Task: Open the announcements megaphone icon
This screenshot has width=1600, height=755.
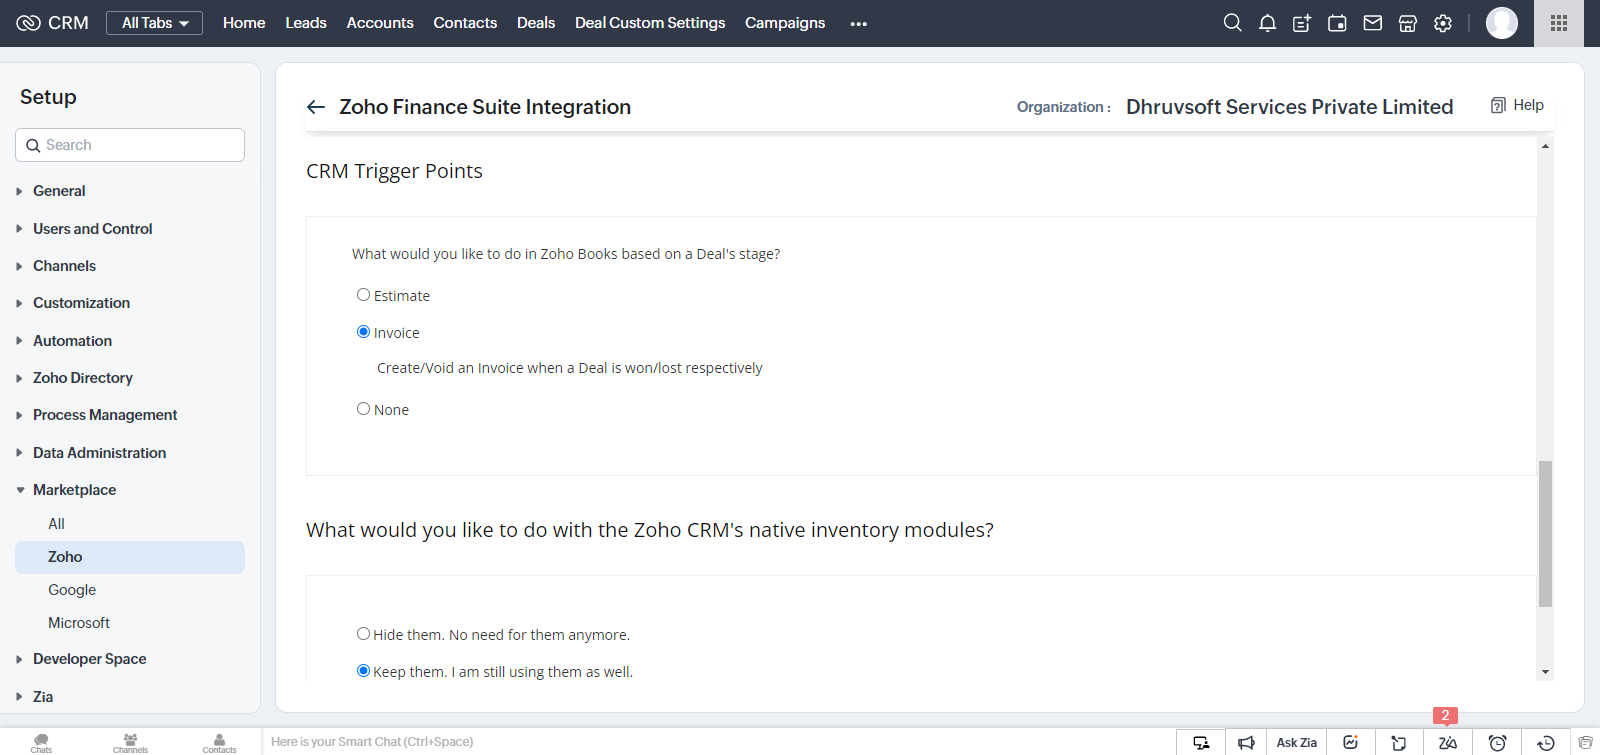Action: (x=1246, y=742)
